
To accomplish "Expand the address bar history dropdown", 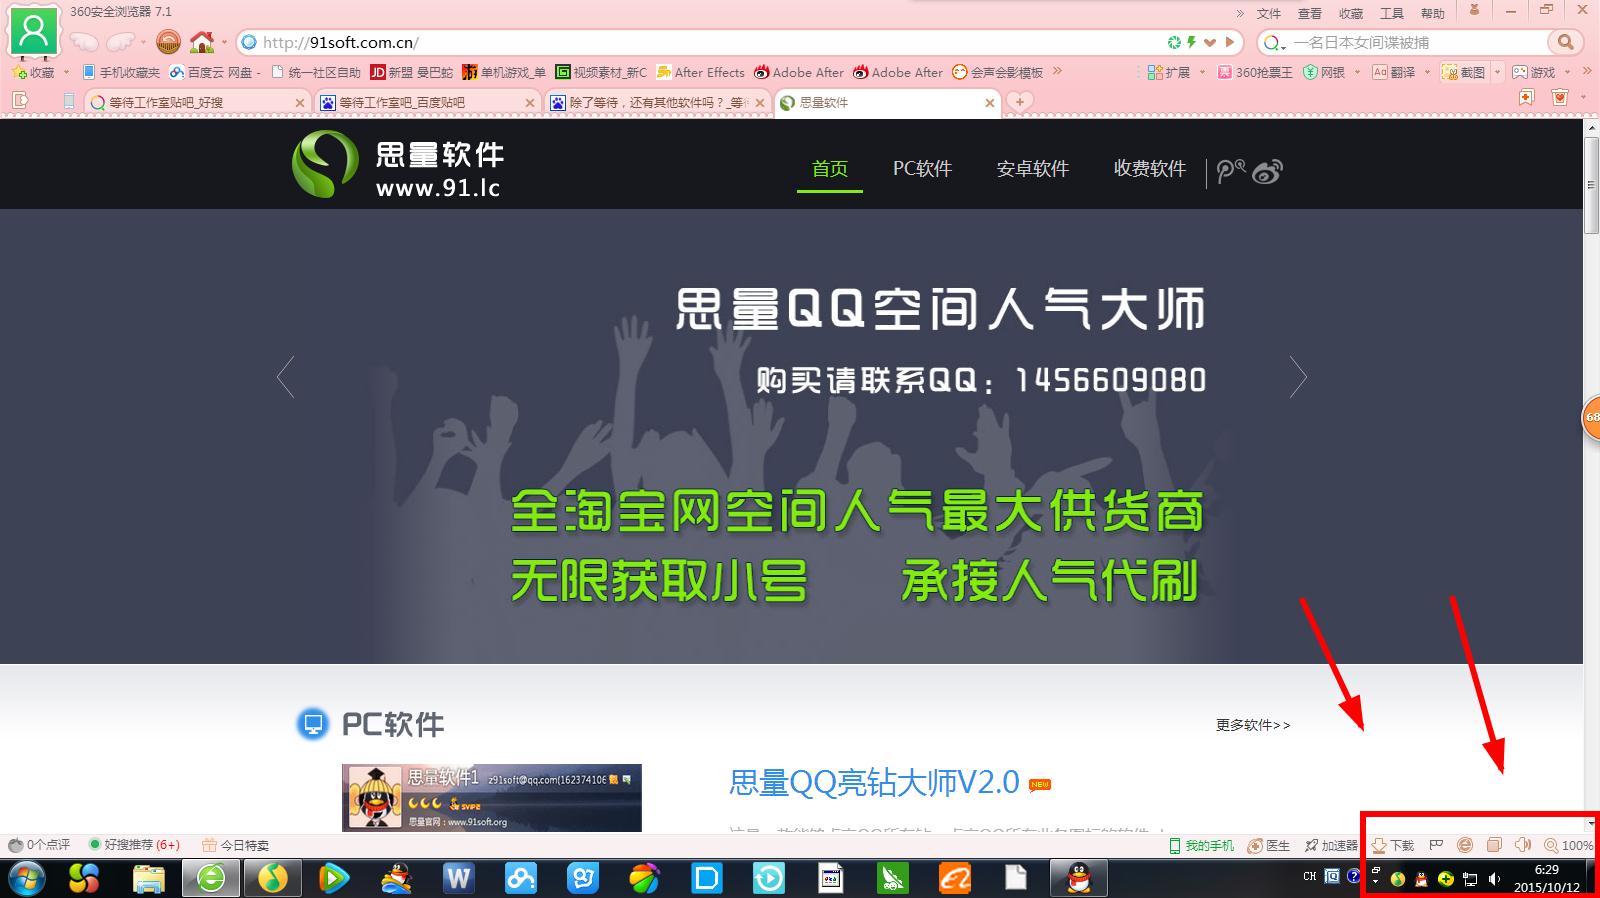I will [x=1209, y=42].
